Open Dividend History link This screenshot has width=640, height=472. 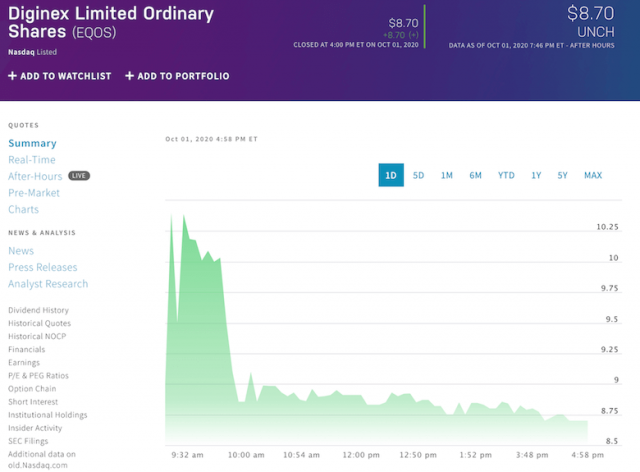pyautogui.click(x=39, y=310)
